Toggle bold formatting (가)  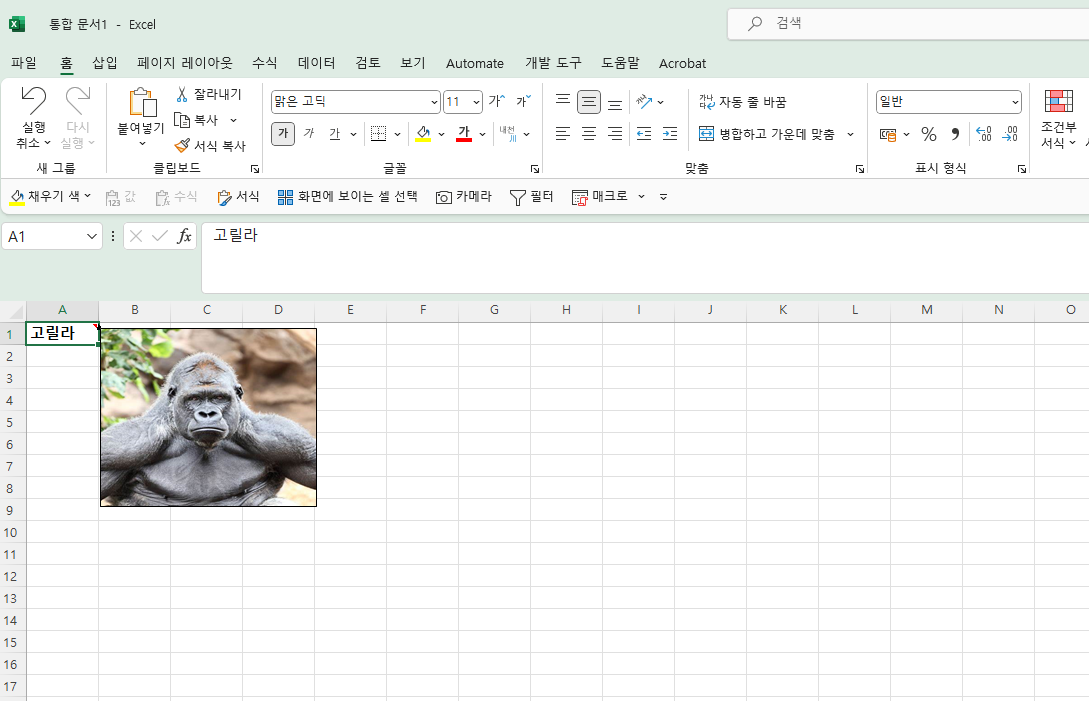coord(283,133)
